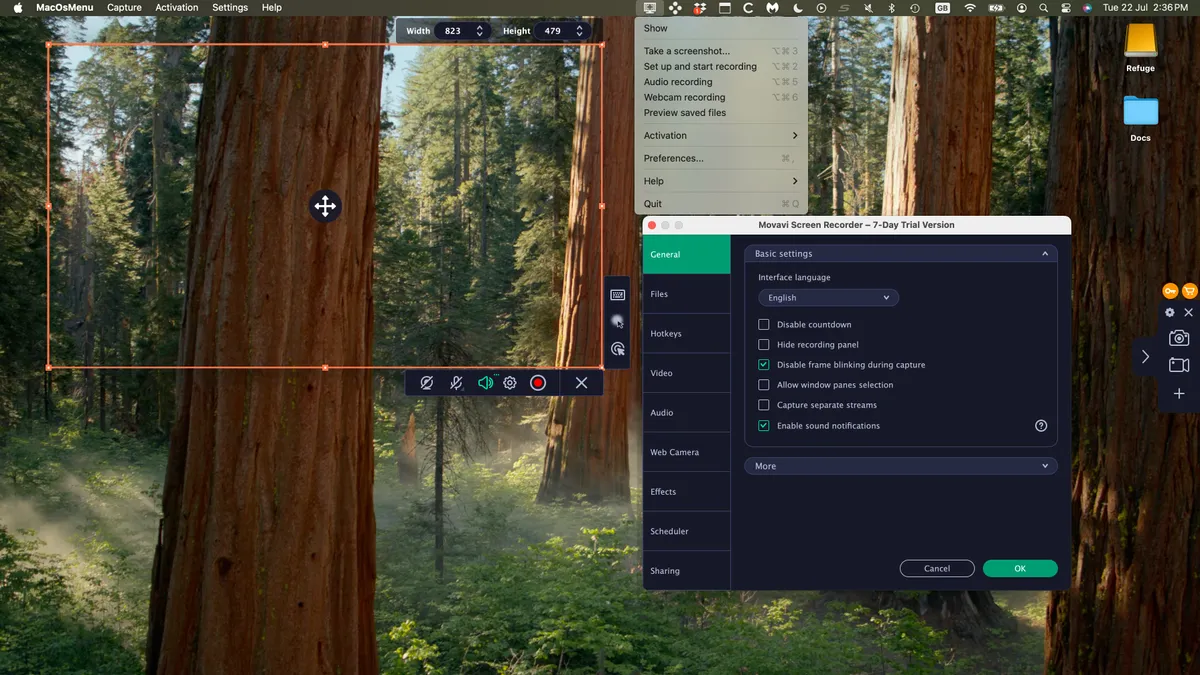Image resolution: width=1200 pixels, height=675 pixels.
Task: Collapse the Basic settings section
Action: tap(1045, 253)
